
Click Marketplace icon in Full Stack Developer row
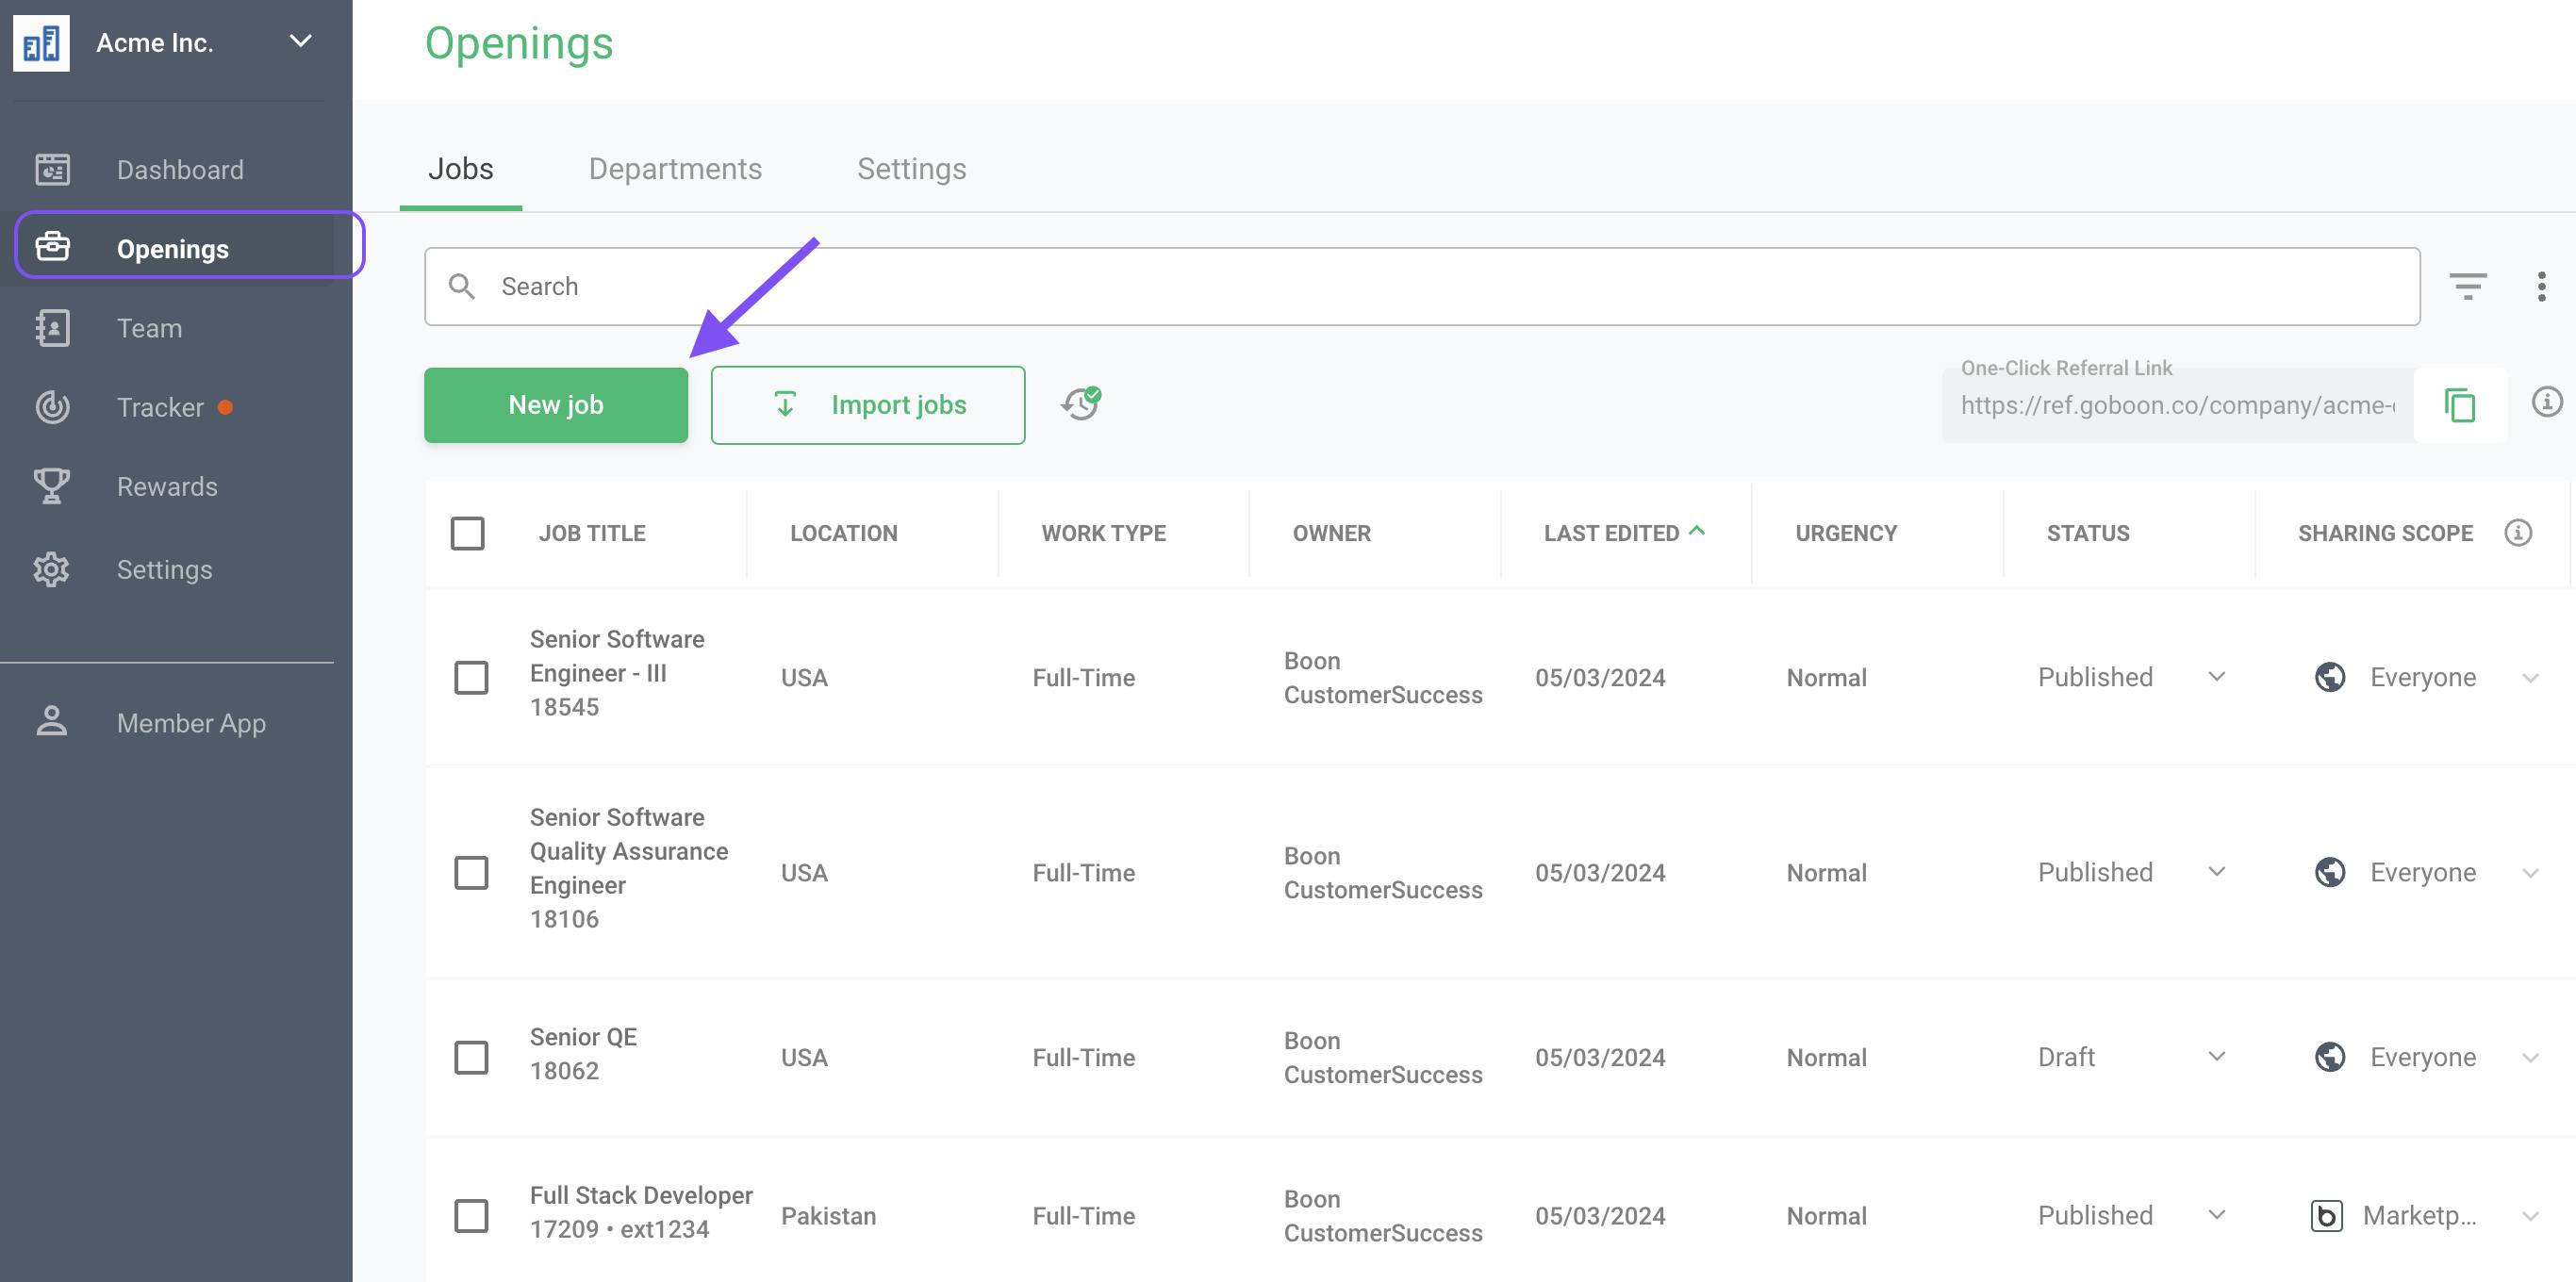point(2326,1215)
